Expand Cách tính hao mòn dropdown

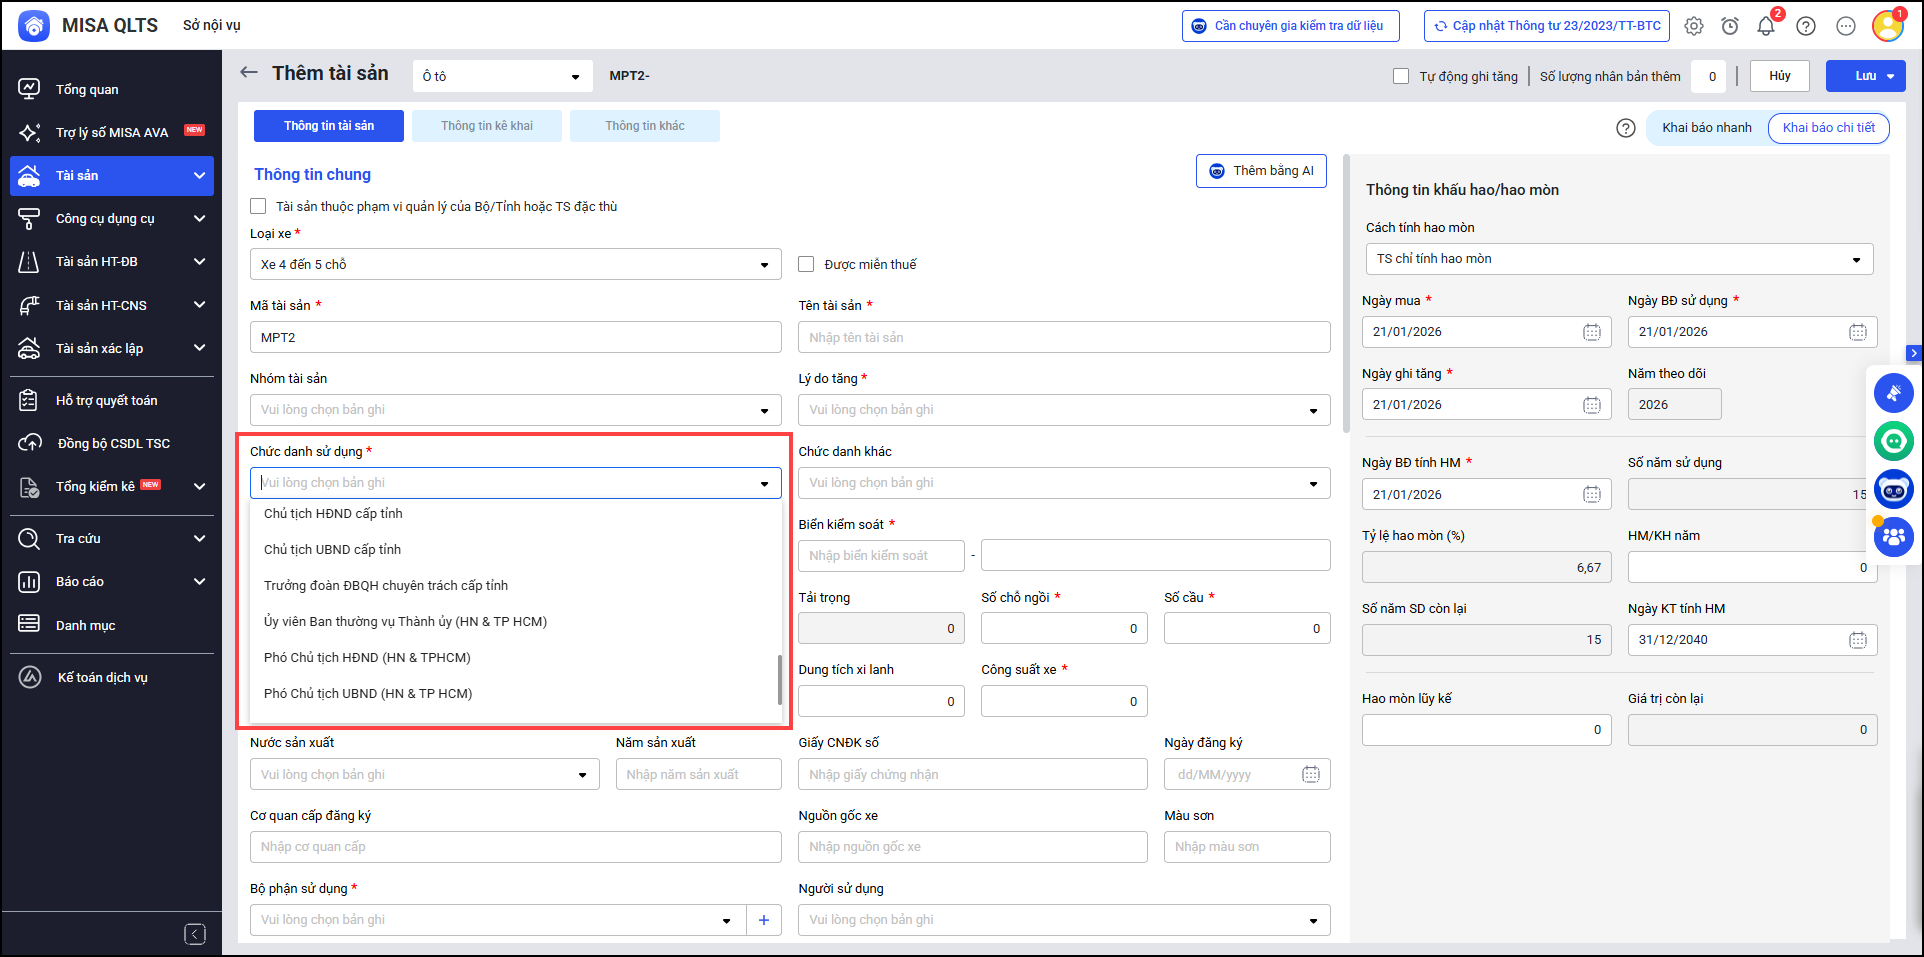(x=1856, y=259)
